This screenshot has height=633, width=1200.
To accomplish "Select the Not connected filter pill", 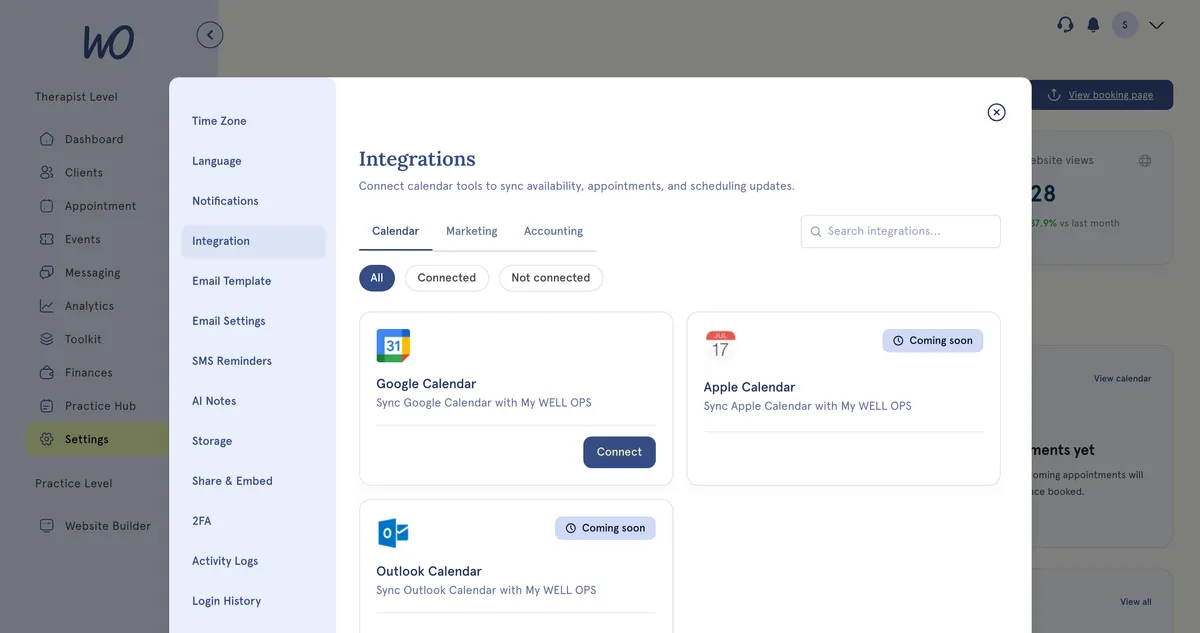I will (x=551, y=278).
